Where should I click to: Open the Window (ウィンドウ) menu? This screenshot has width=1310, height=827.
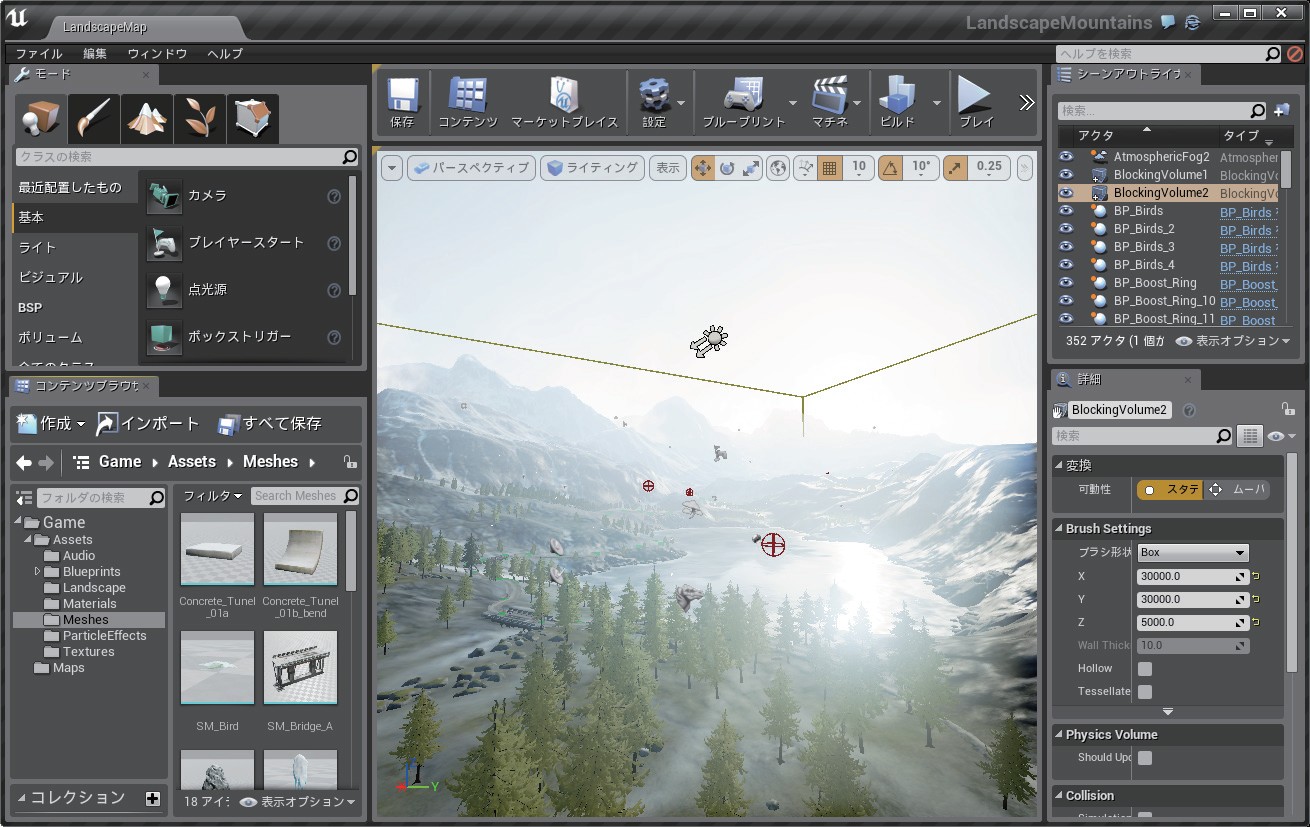pos(157,54)
